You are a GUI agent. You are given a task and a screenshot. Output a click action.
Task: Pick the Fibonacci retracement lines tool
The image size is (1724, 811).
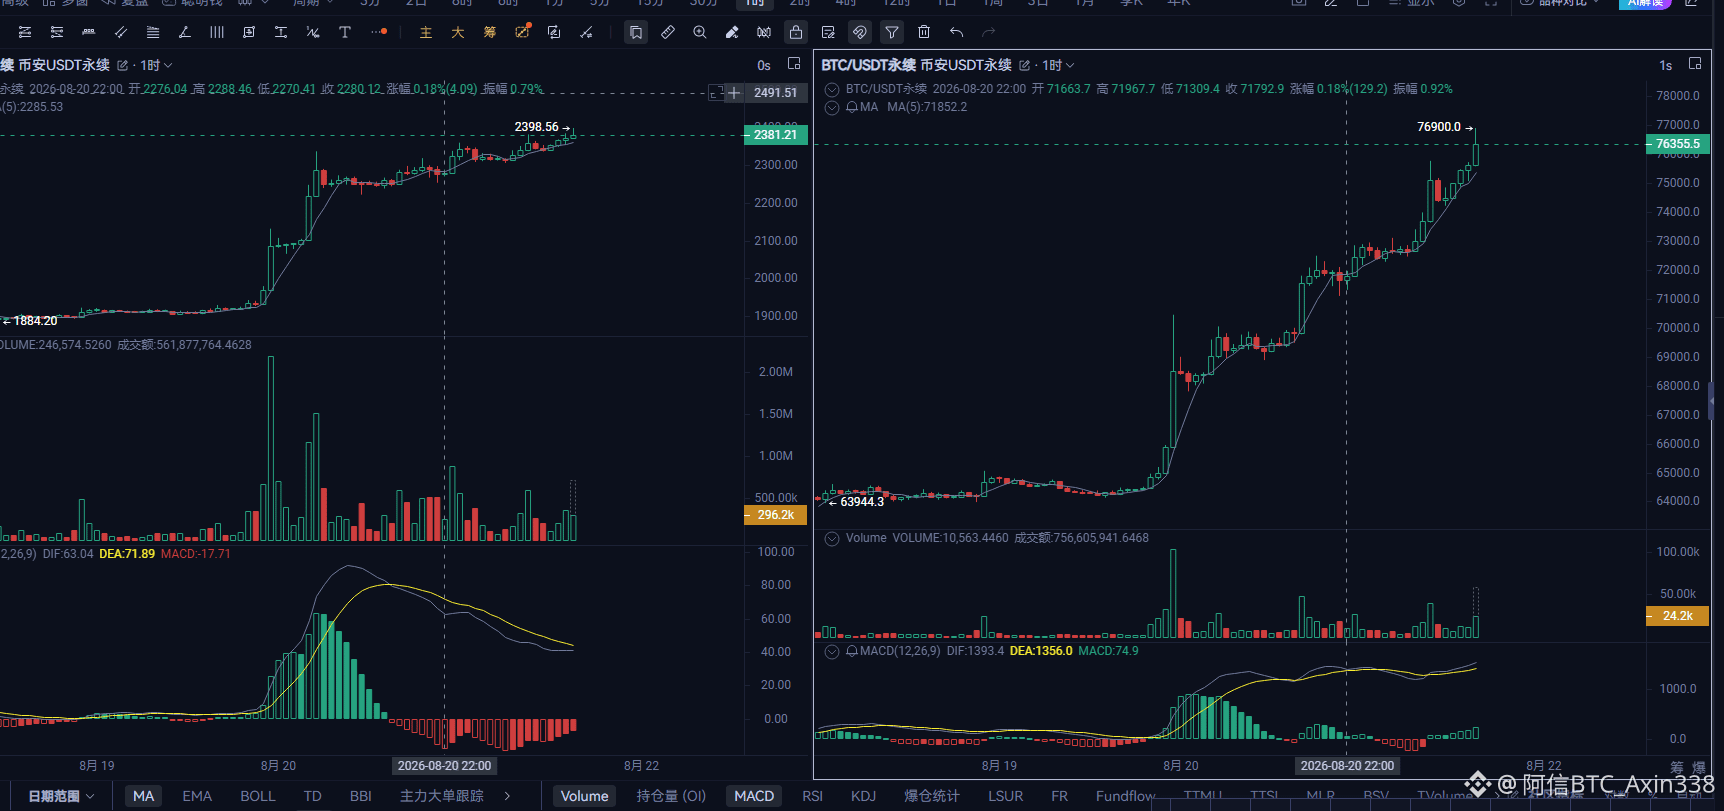152,32
